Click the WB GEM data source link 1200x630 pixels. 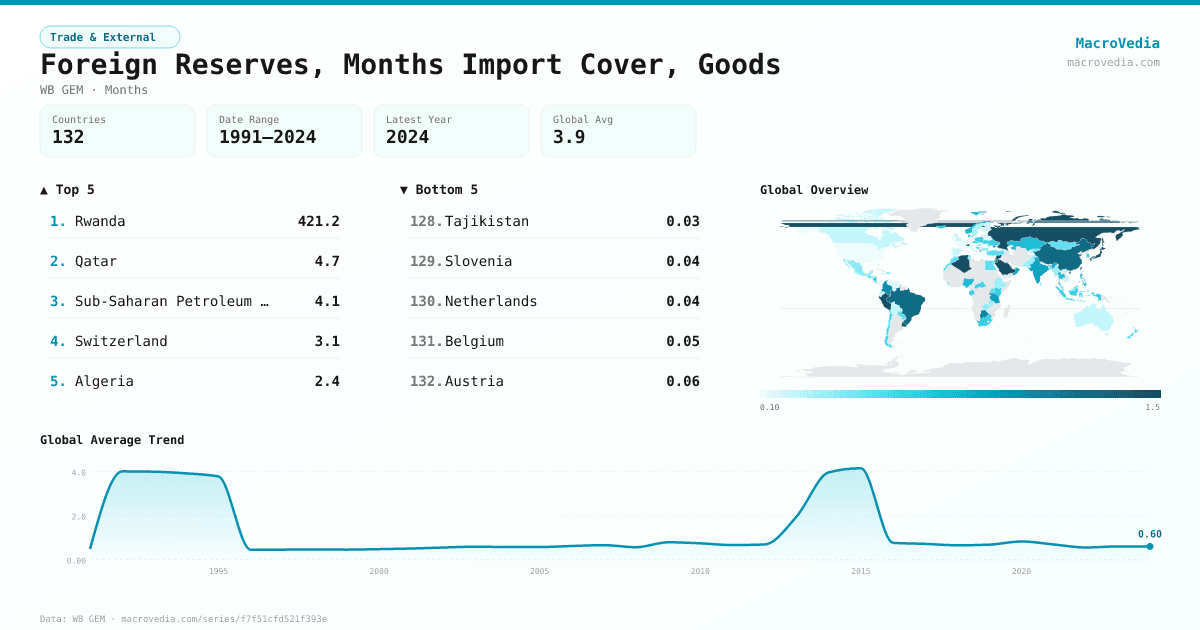click(87, 618)
